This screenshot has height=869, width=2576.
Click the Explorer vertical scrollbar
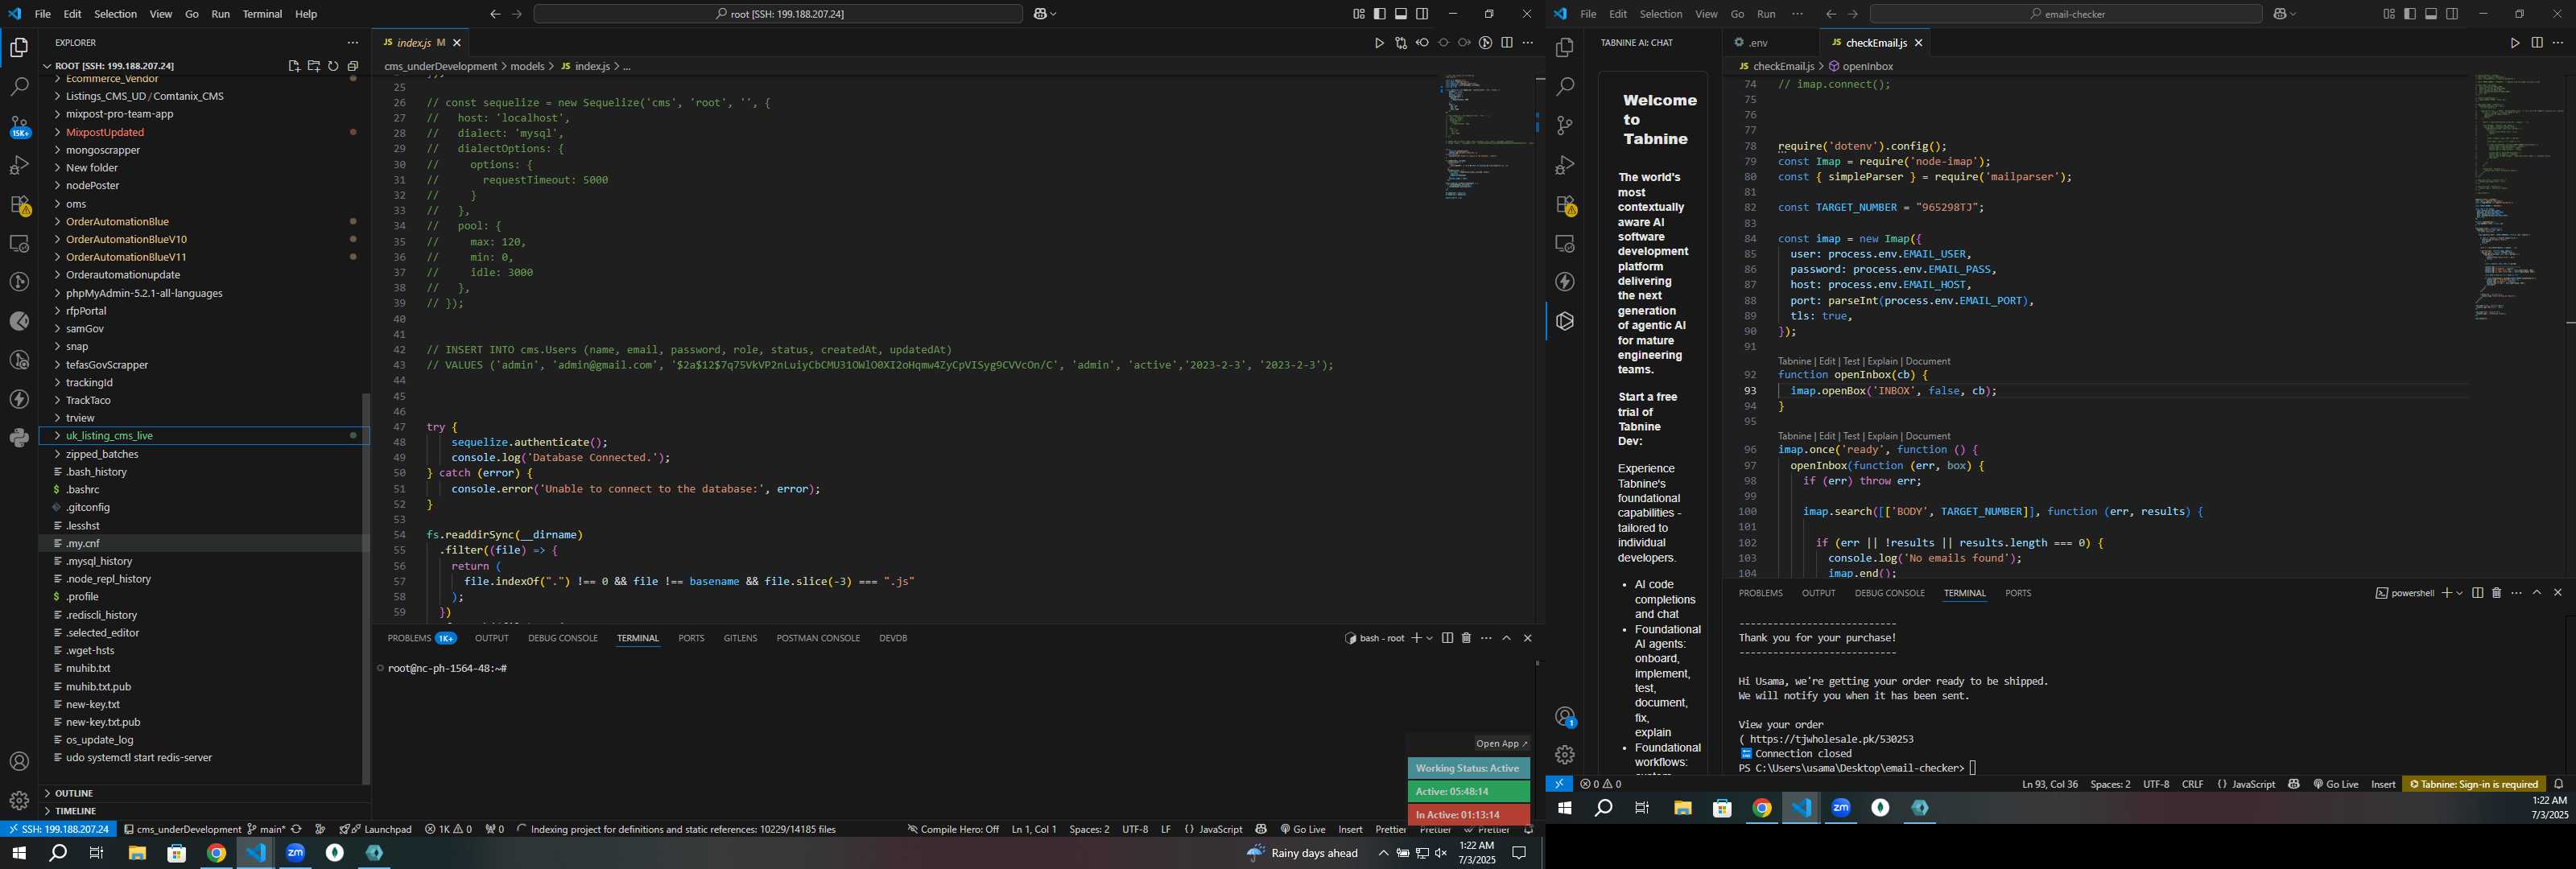pyautogui.click(x=366, y=588)
